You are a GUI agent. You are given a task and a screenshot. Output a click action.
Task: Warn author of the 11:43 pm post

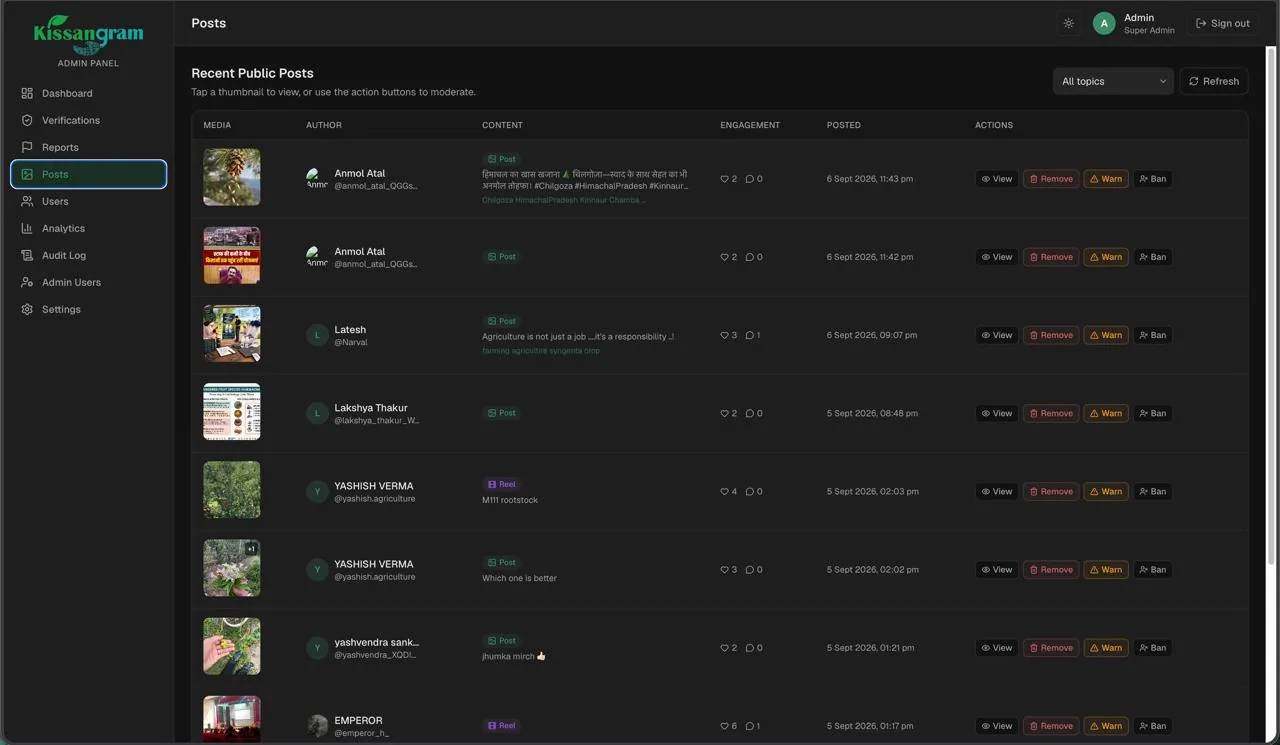[x=1106, y=179]
